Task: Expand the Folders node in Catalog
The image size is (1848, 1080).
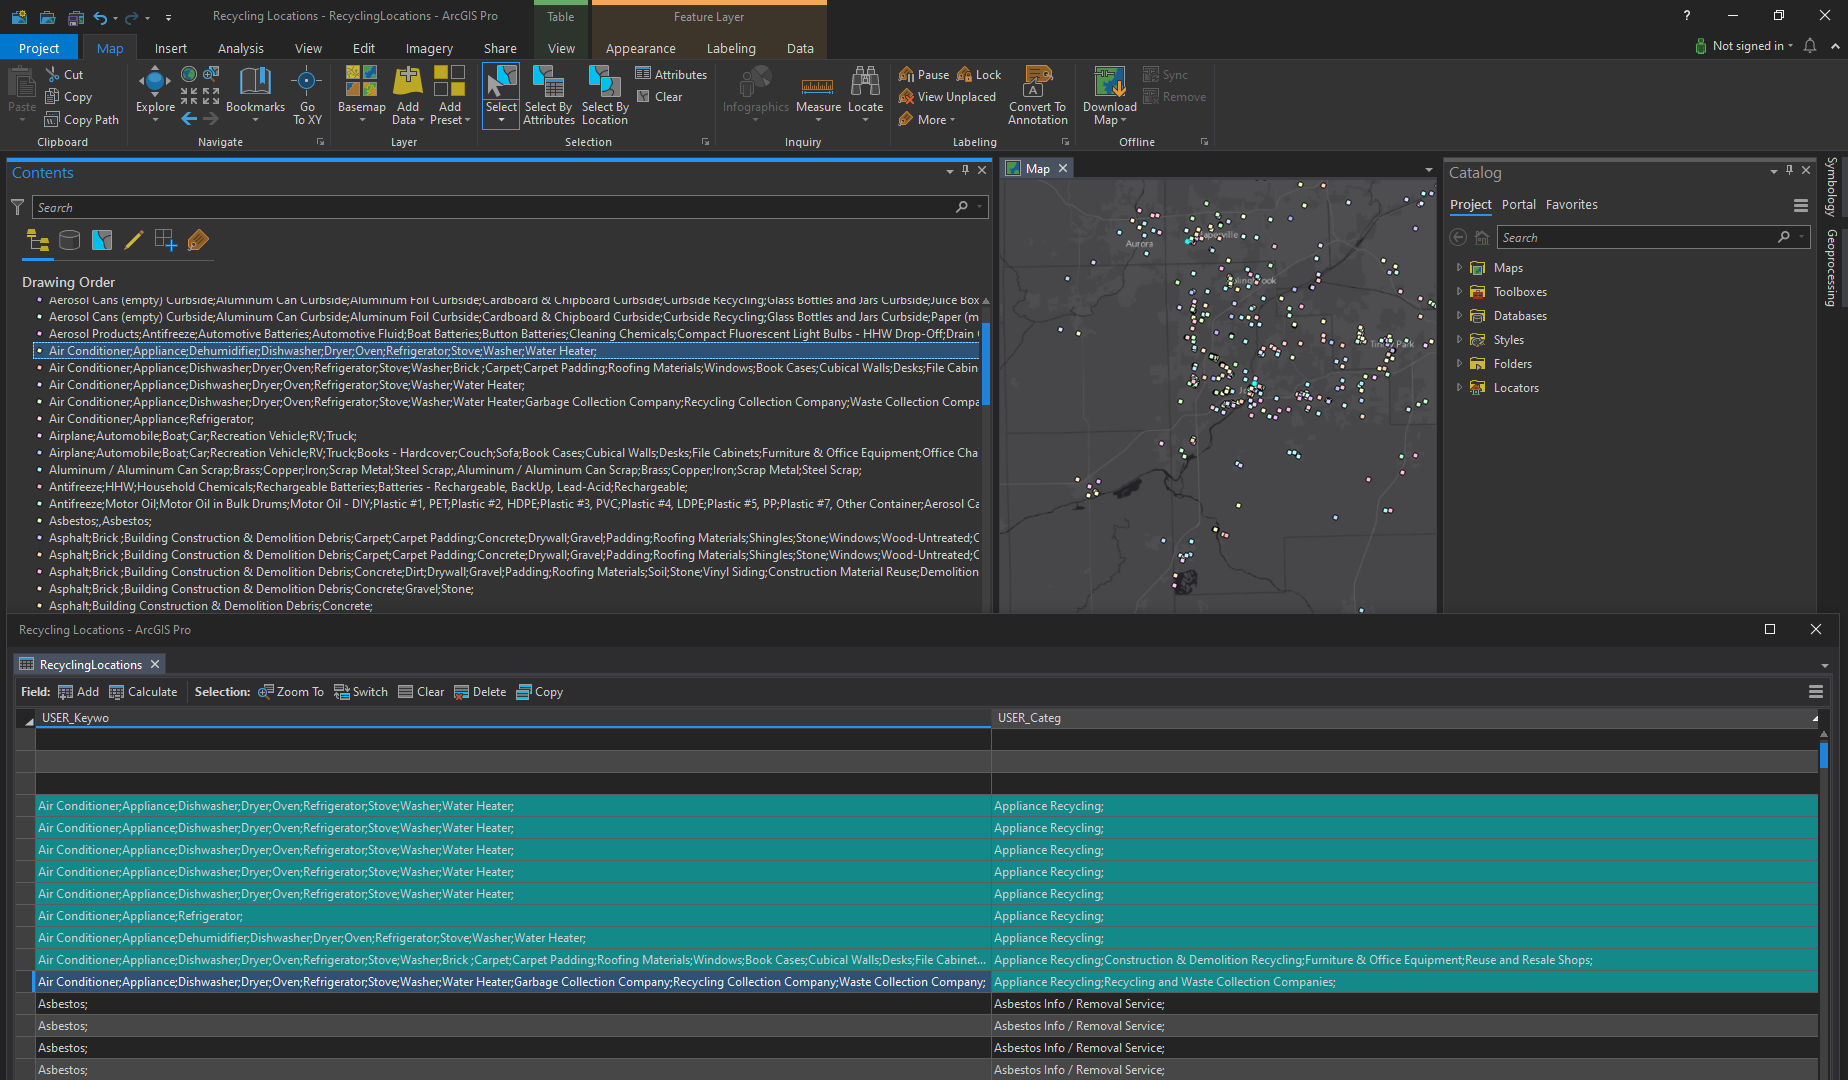Action: 1459,364
